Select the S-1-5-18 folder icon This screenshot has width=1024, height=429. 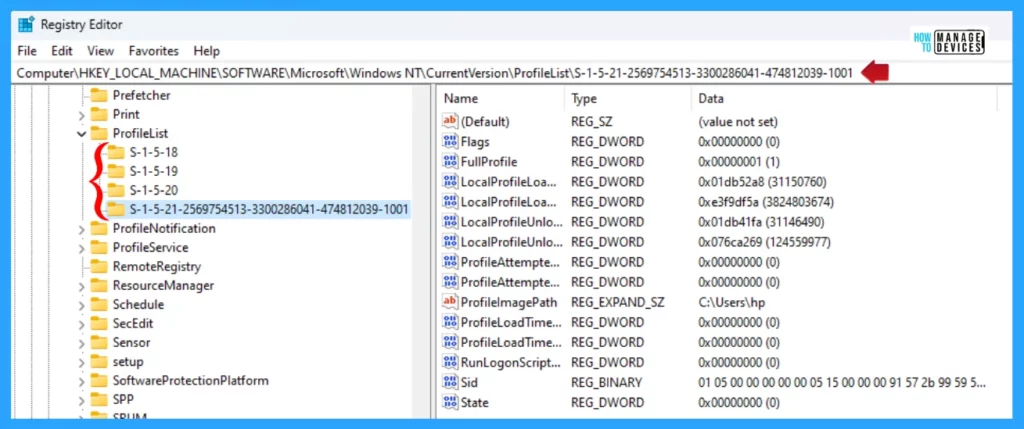point(116,152)
